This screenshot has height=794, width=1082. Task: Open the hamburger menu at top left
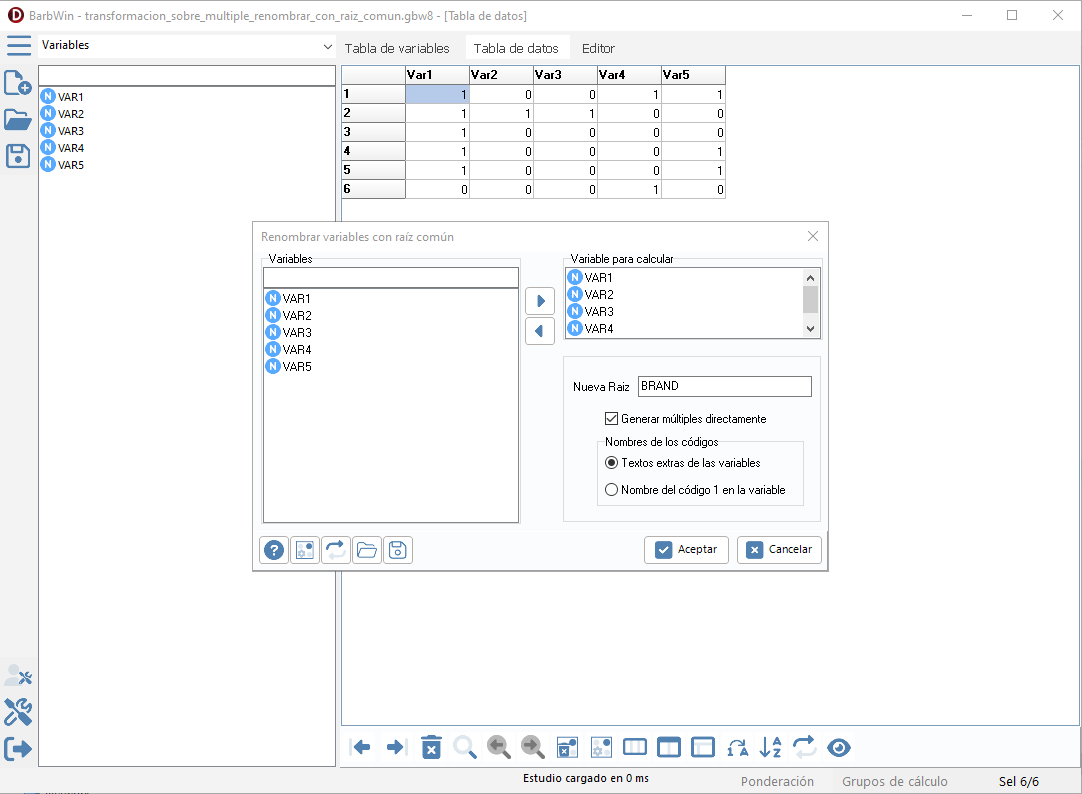[x=19, y=46]
